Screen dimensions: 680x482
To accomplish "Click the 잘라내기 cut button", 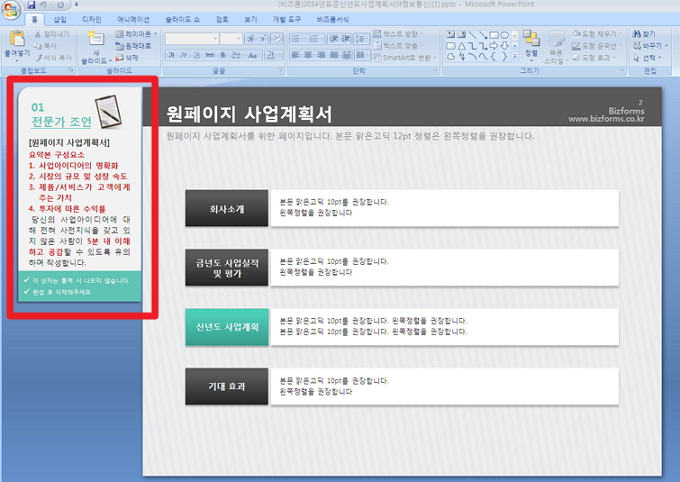I will point(52,34).
